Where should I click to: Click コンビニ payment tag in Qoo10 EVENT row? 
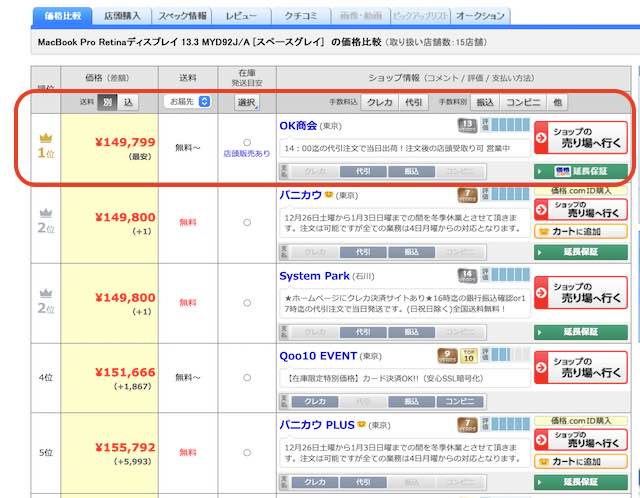tap(460, 402)
